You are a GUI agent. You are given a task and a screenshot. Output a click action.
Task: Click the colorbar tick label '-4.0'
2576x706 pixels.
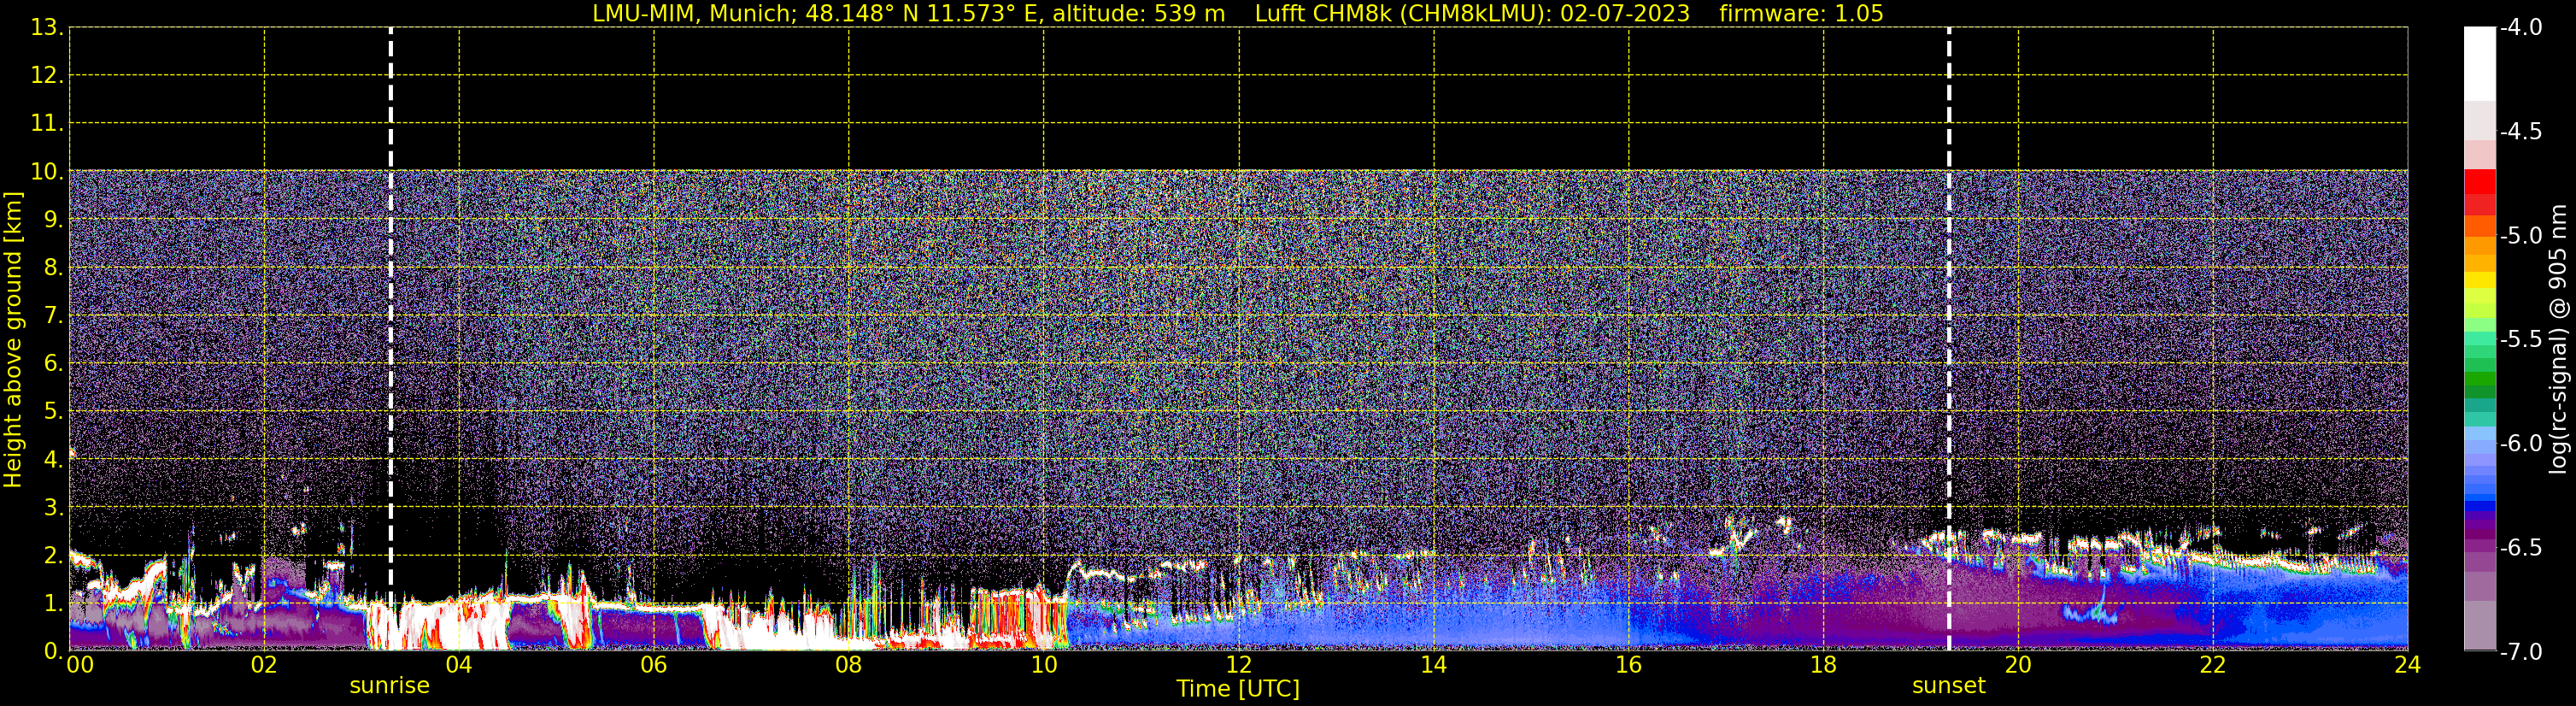click(x=2520, y=28)
